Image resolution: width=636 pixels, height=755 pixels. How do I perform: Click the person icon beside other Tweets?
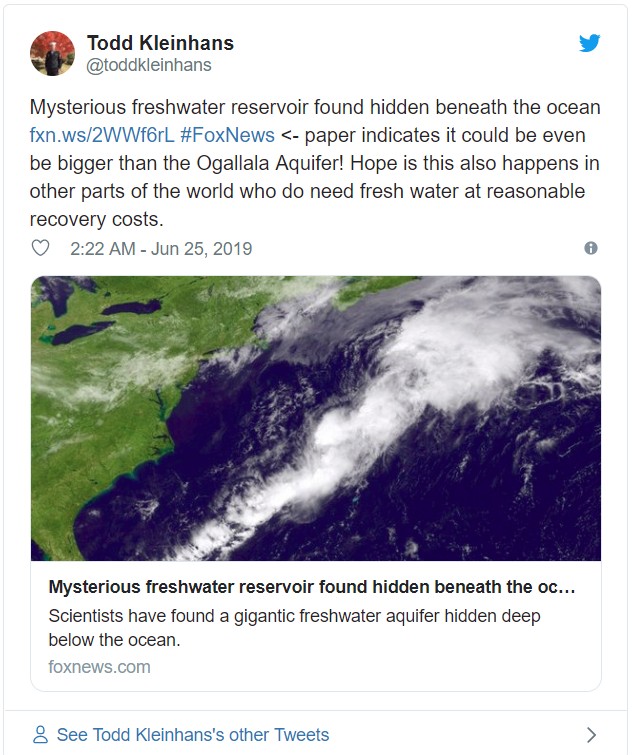click(40, 735)
